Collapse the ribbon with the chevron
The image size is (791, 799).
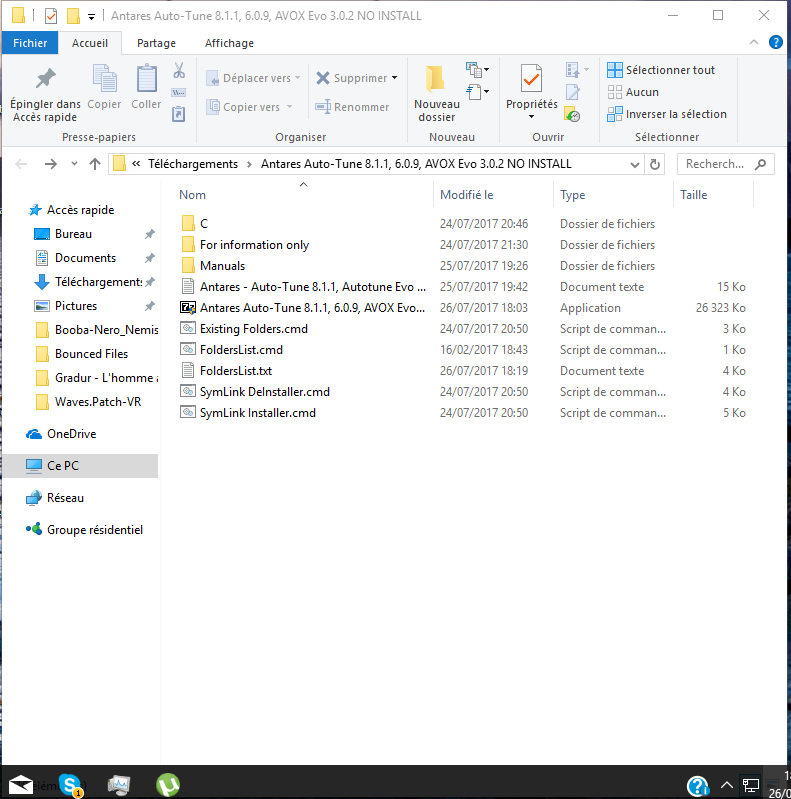(x=754, y=42)
